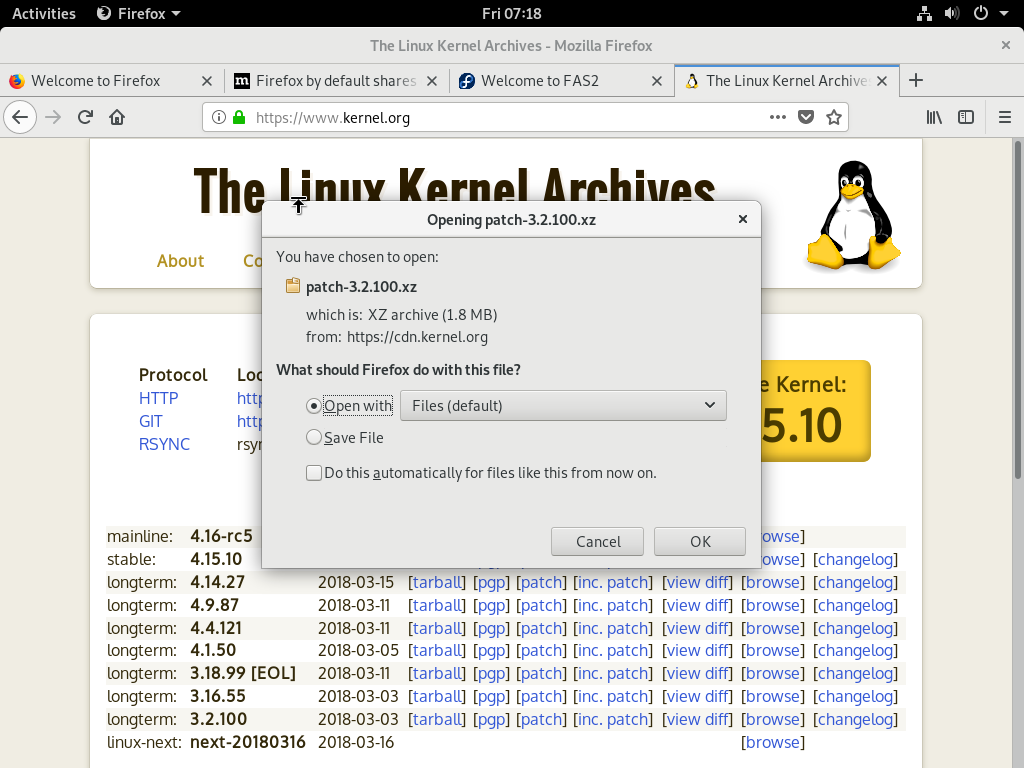Close the Welcome to Firefox tab
The width and height of the screenshot is (1024, 768).
(207, 81)
